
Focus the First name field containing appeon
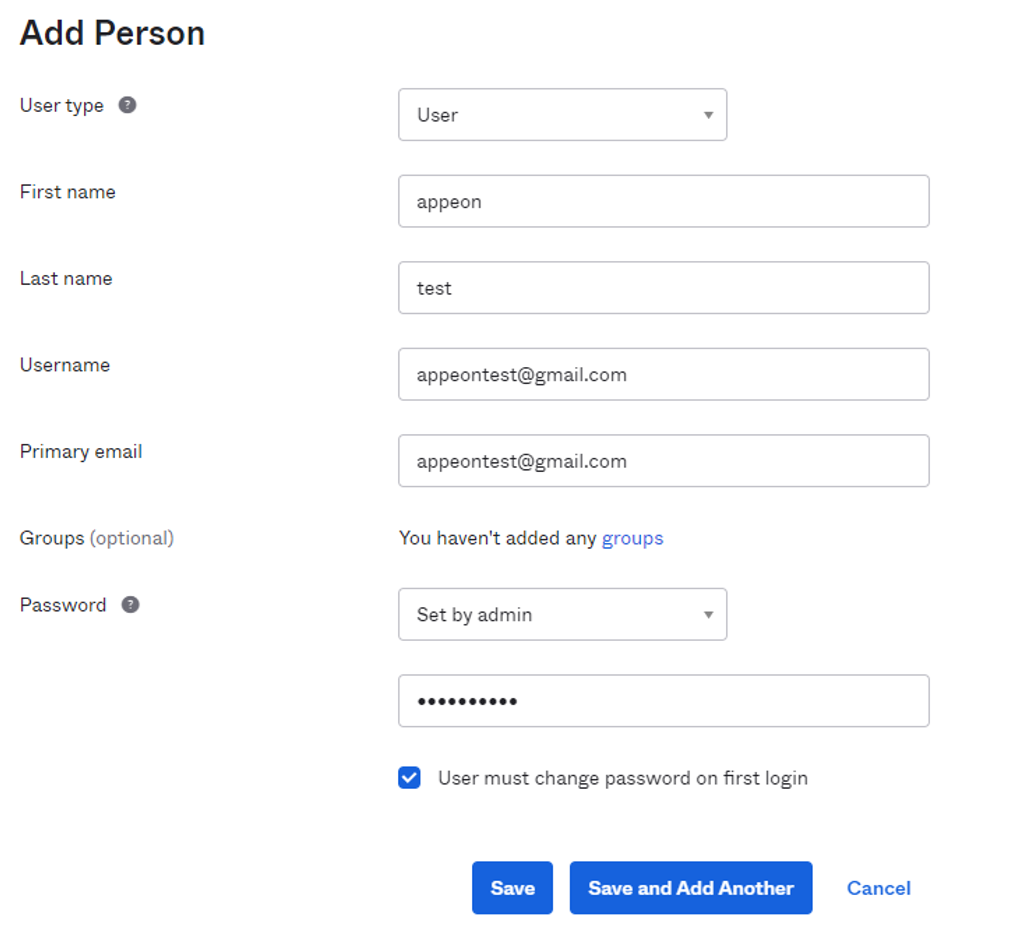point(663,202)
